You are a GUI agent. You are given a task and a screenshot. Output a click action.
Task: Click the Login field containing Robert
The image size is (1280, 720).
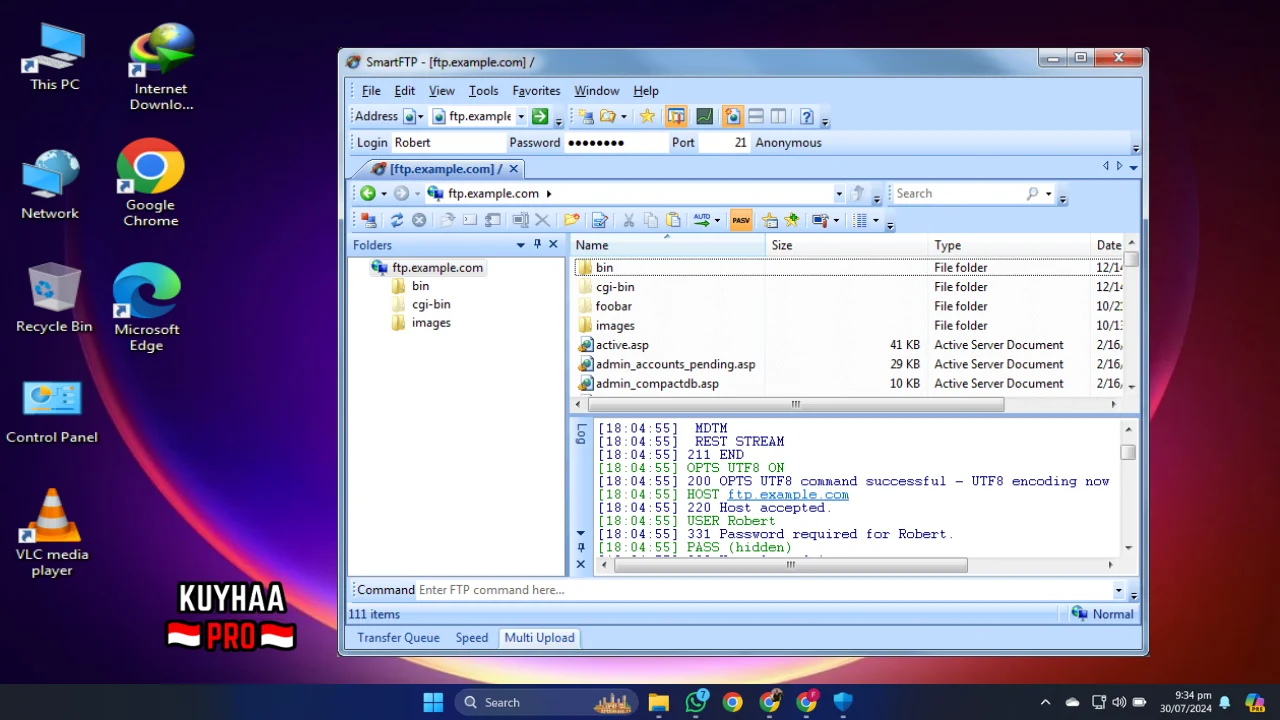(x=448, y=143)
